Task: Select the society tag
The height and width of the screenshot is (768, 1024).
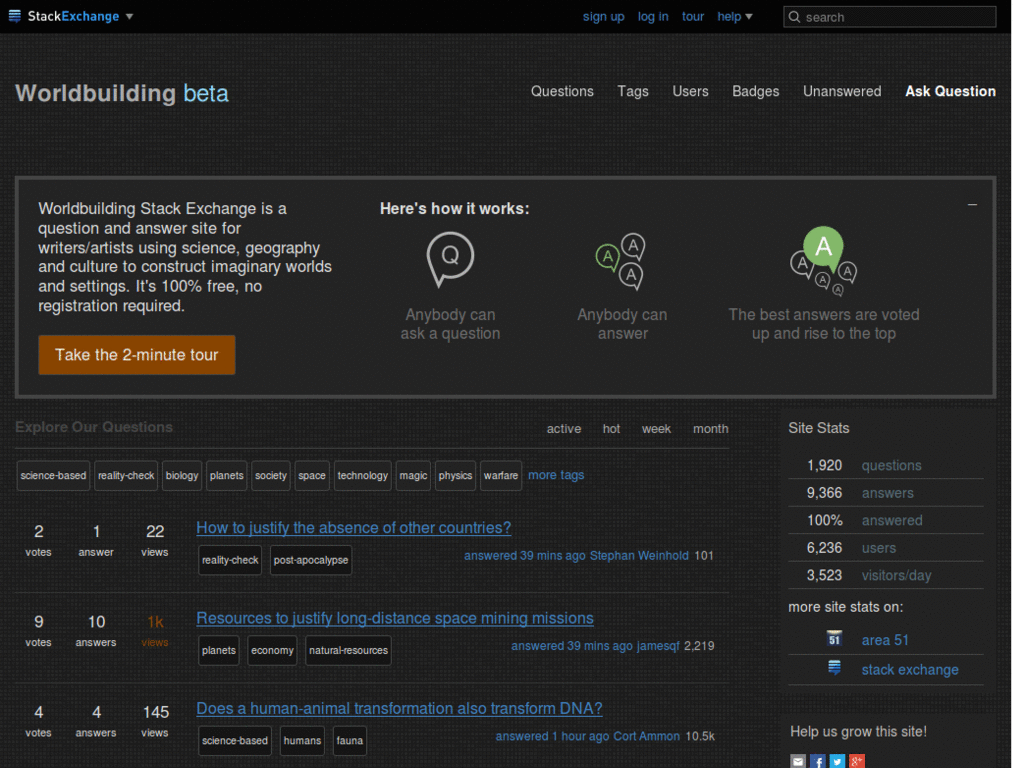Action: (270, 475)
